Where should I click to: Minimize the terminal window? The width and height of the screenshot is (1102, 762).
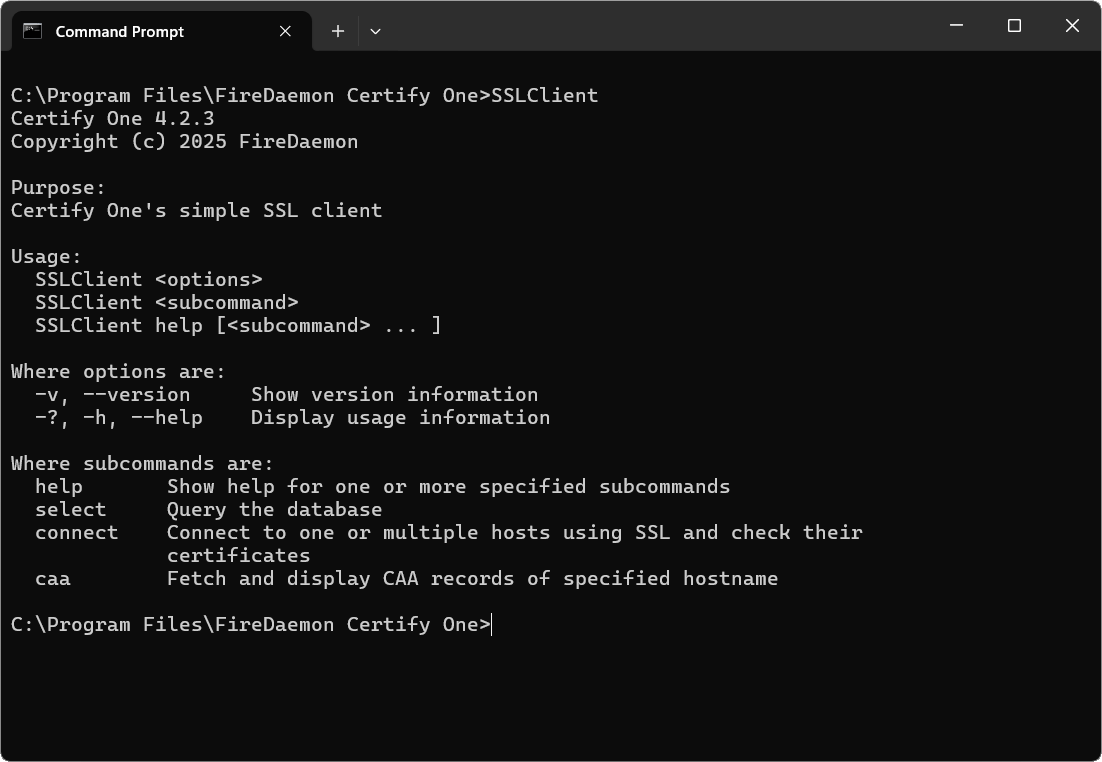(957, 25)
